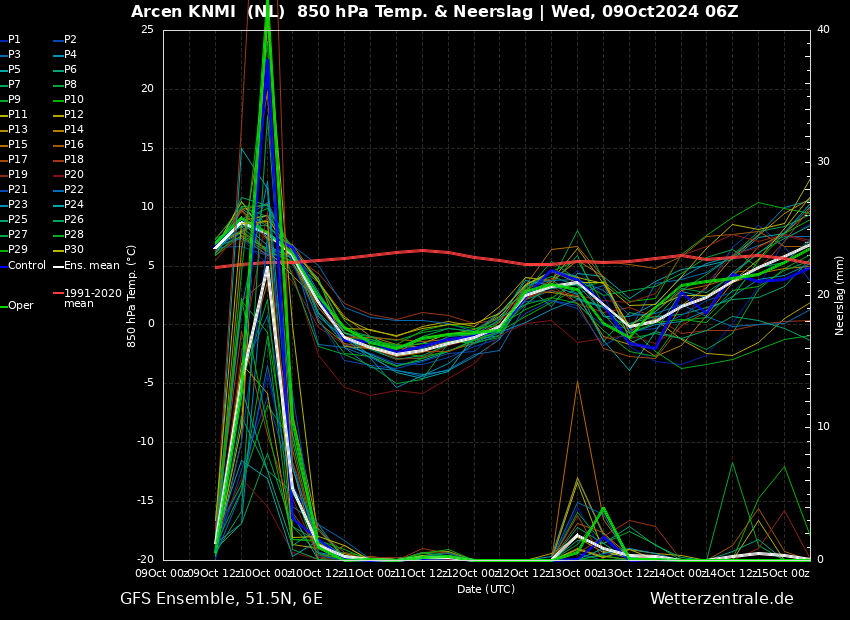Click the P10 legend label
The height and width of the screenshot is (620, 850).
pyautogui.click(x=73, y=100)
